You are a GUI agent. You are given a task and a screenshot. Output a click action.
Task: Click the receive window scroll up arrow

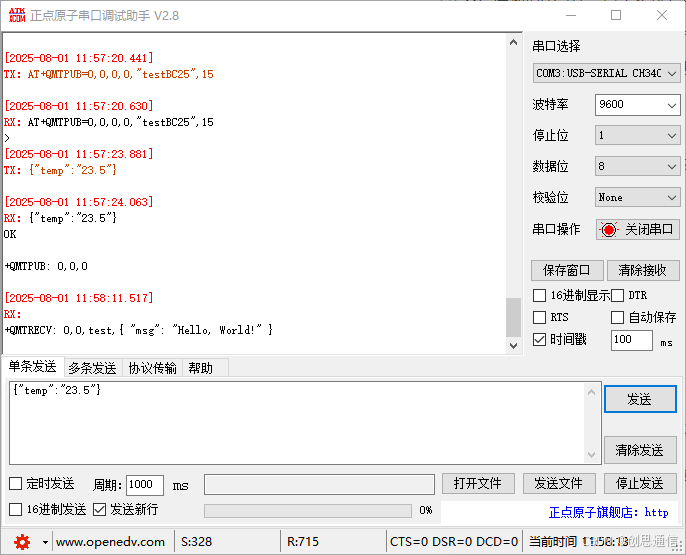(x=513, y=42)
